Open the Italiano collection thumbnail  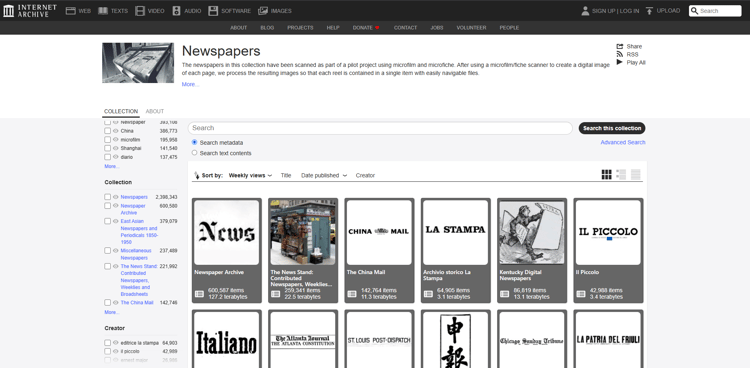click(x=227, y=340)
